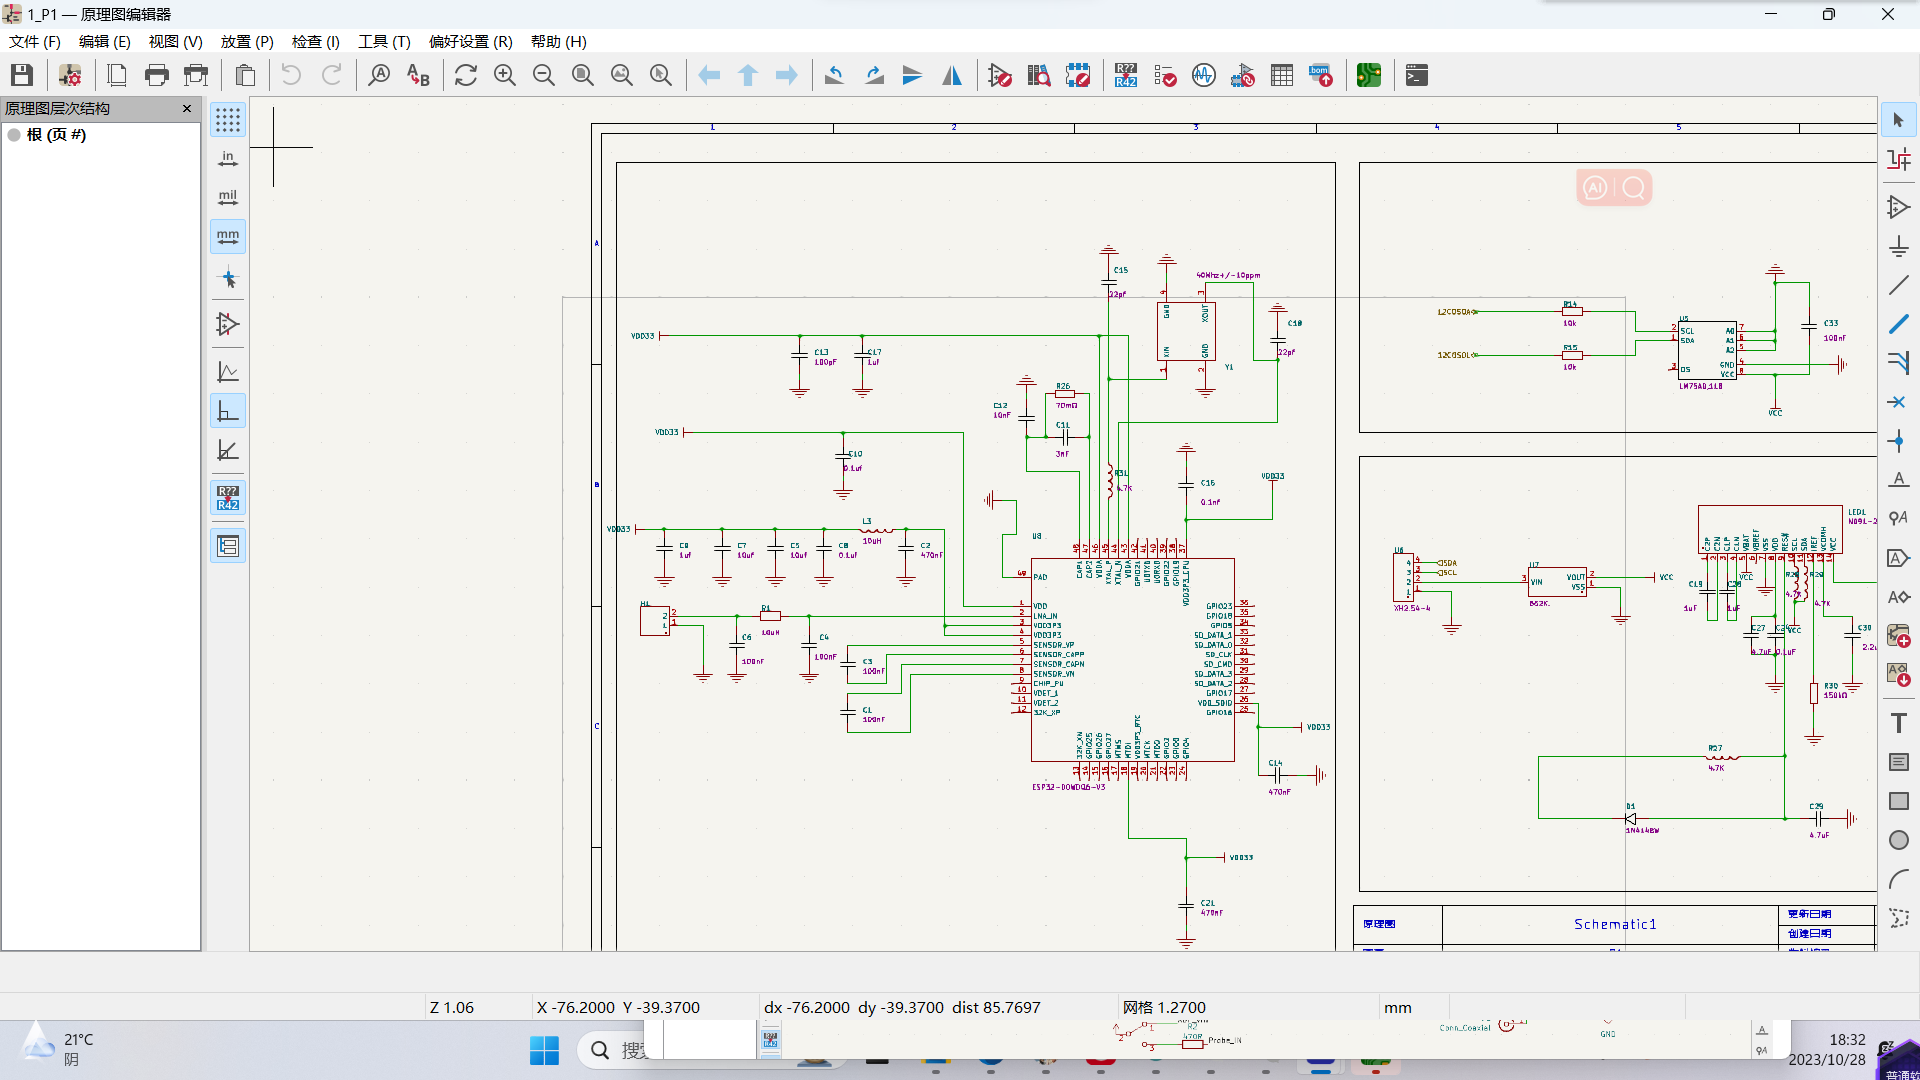
Task: Open the 偏好设置 (R) menu
Action: [x=470, y=41]
